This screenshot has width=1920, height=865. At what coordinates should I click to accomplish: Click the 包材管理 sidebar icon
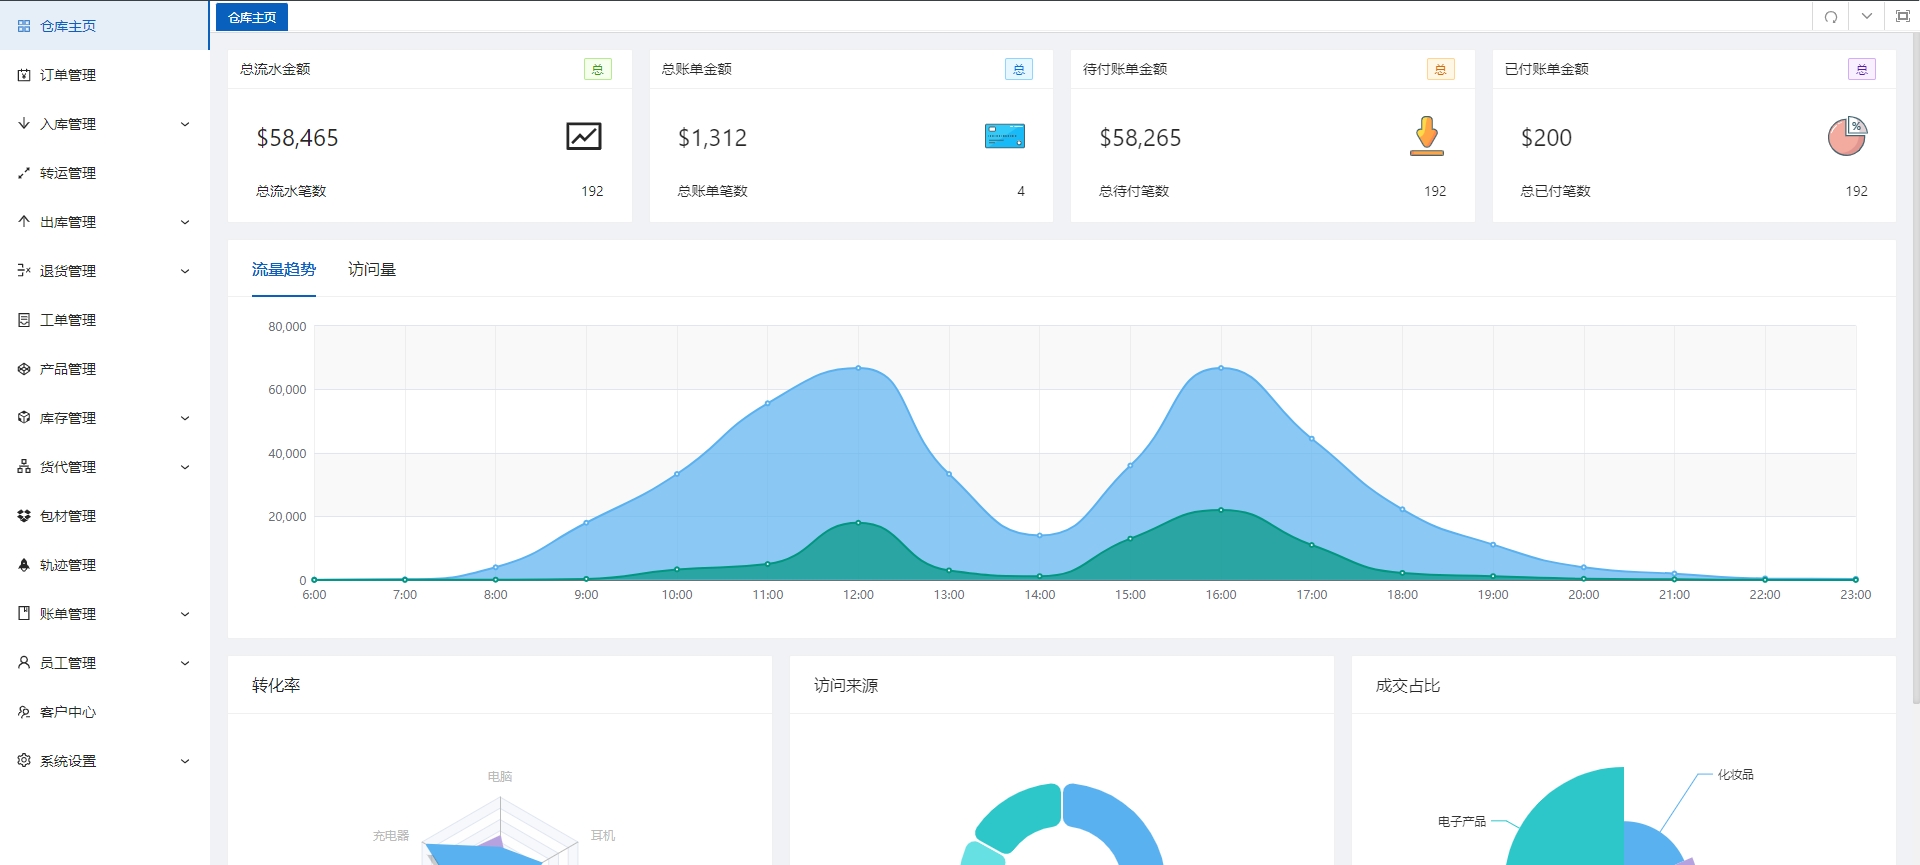click(24, 516)
